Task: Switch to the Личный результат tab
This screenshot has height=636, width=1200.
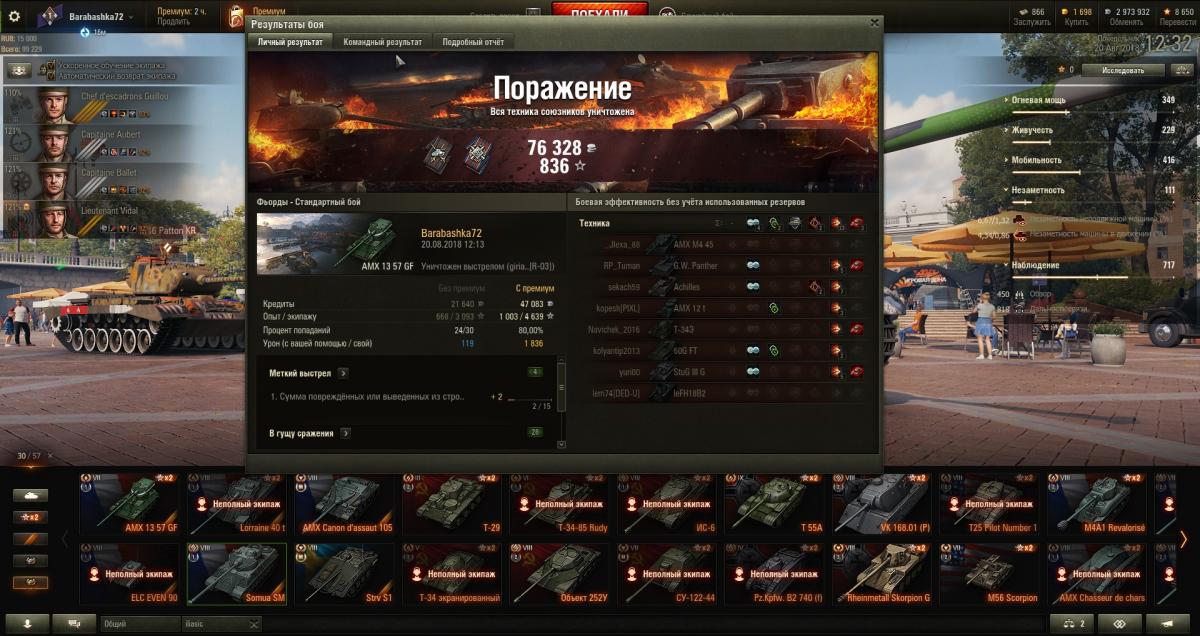Action: [290, 42]
